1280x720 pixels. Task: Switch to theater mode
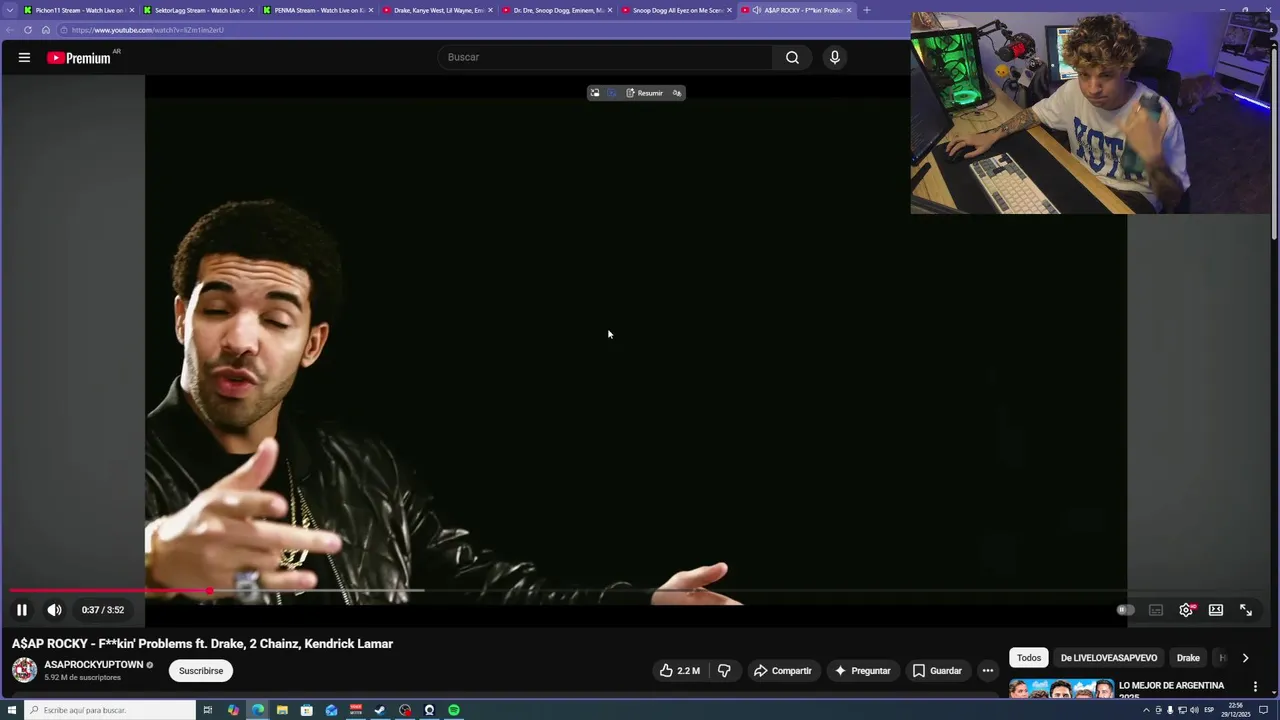[x=1216, y=610]
